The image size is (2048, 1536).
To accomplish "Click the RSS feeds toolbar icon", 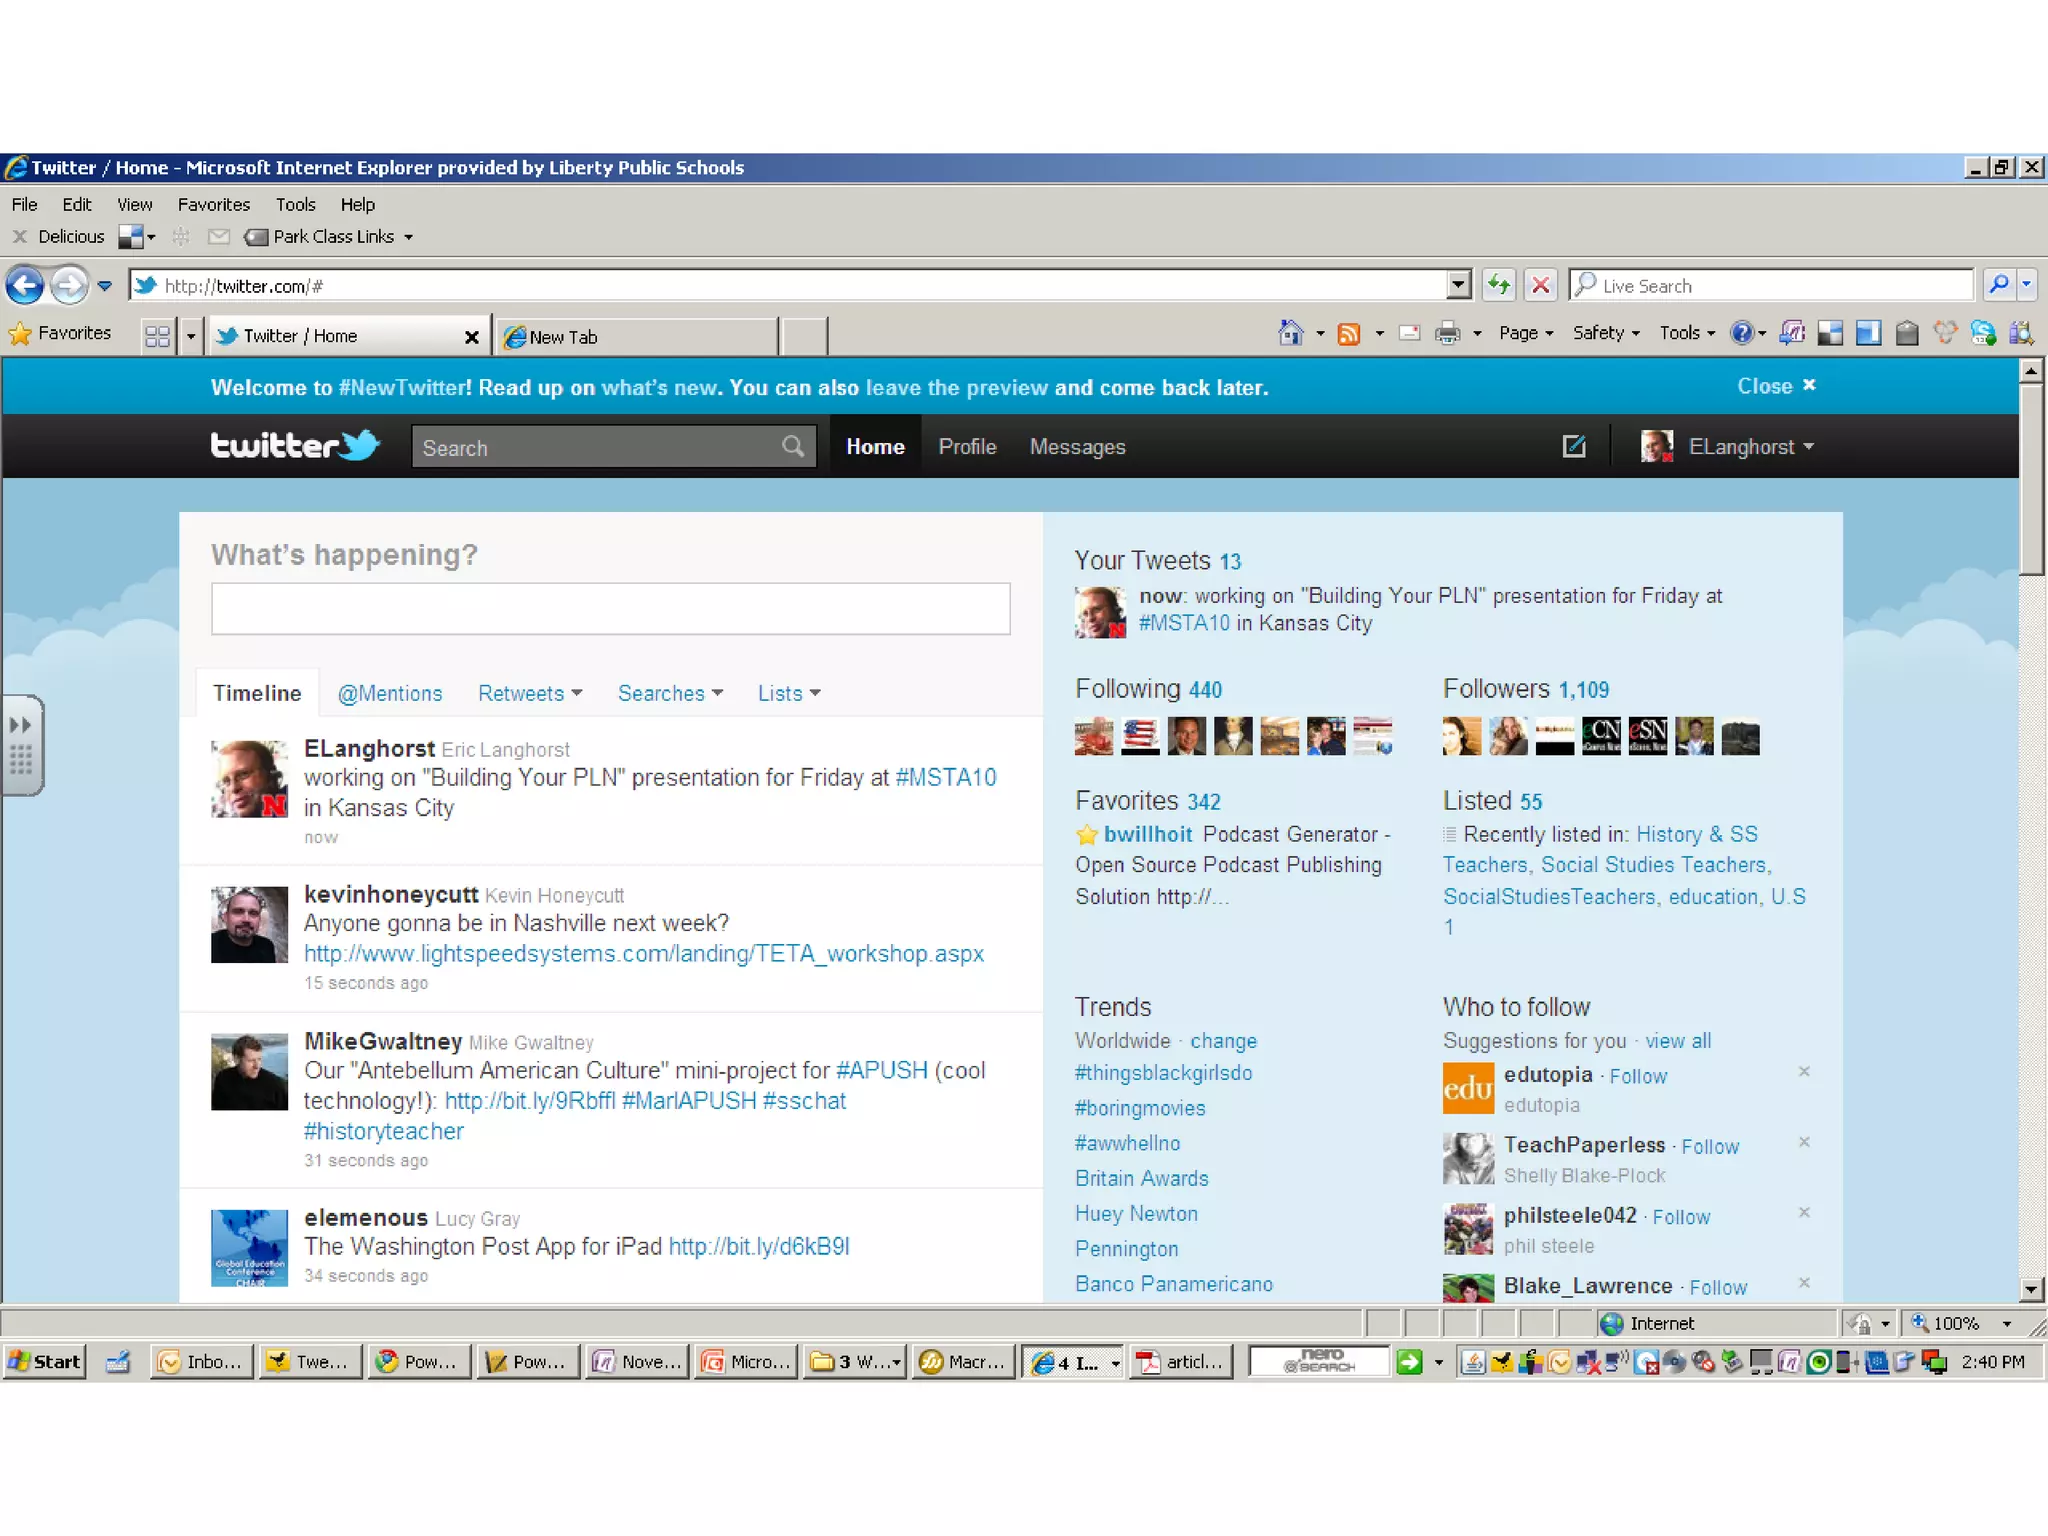I will tap(1349, 333).
